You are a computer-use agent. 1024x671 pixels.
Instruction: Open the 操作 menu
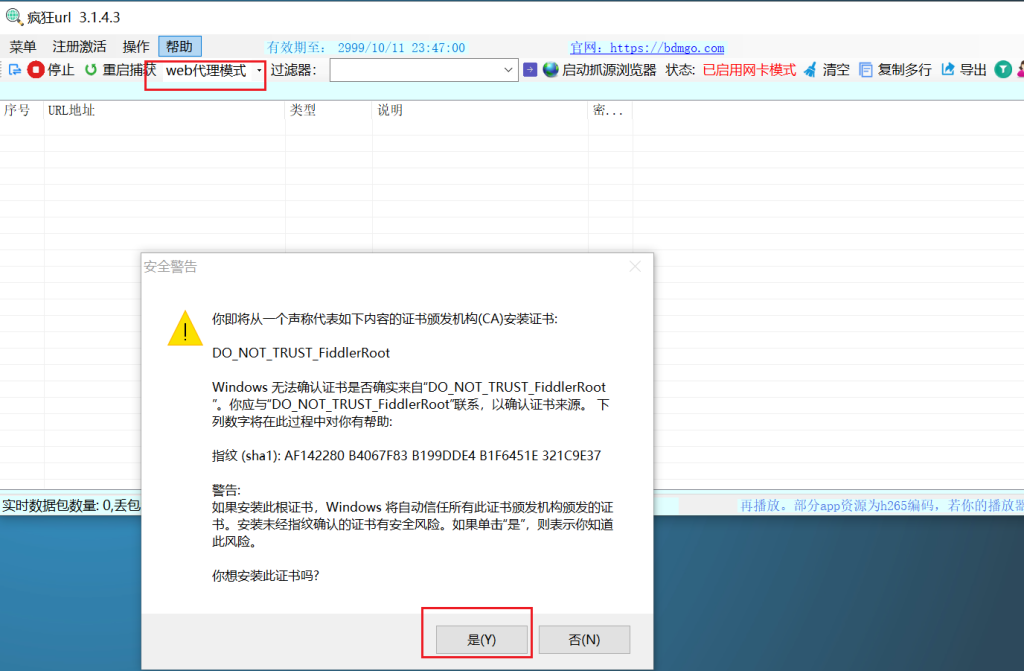136,47
